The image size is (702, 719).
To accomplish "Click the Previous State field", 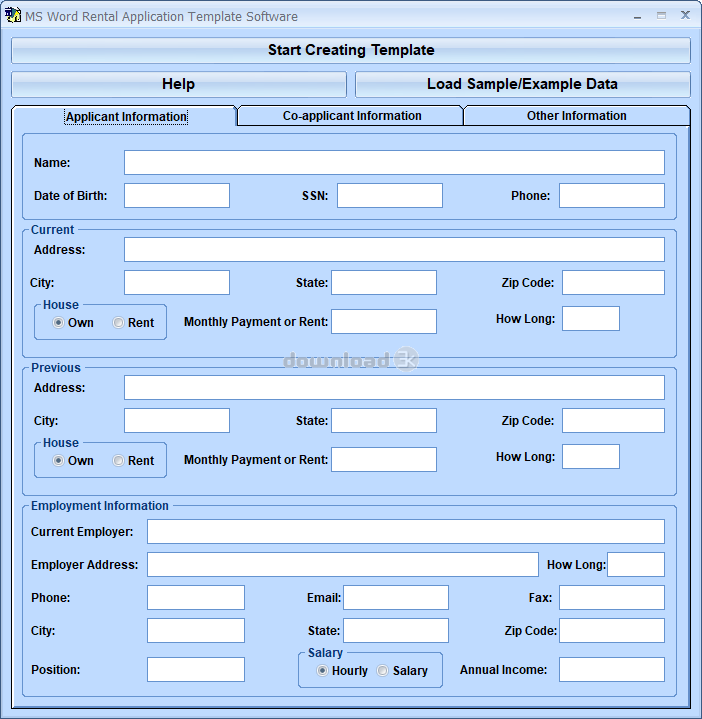I will (x=384, y=420).
